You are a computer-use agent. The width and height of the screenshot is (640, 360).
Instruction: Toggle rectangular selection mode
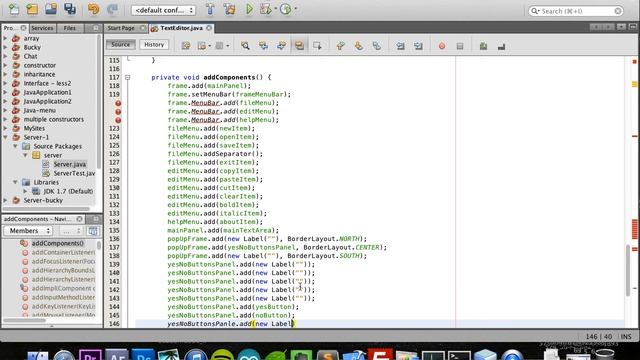(x=317, y=46)
